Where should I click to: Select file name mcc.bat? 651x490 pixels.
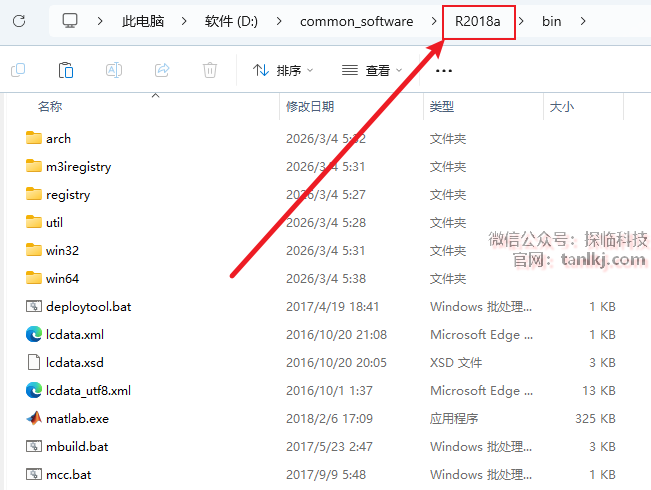pos(69,475)
